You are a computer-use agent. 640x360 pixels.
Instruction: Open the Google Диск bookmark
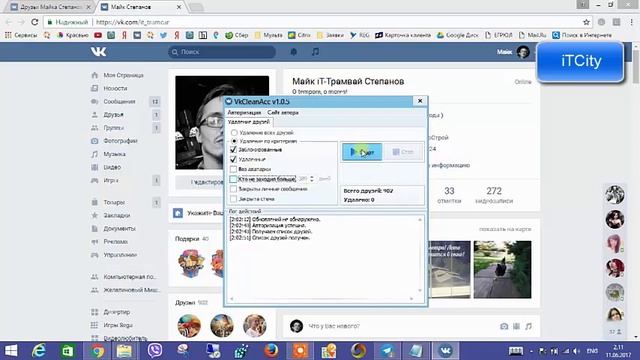(x=458, y=35)
